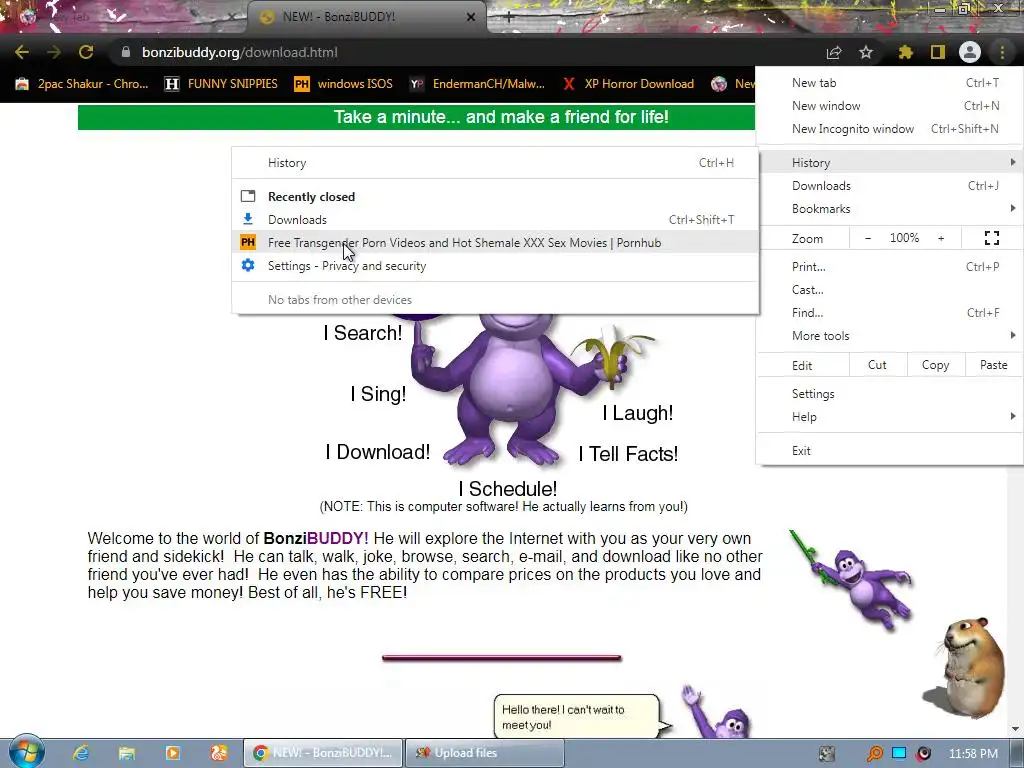
Task: Click the Windows Start orb
Action: (x=26, y=752)
